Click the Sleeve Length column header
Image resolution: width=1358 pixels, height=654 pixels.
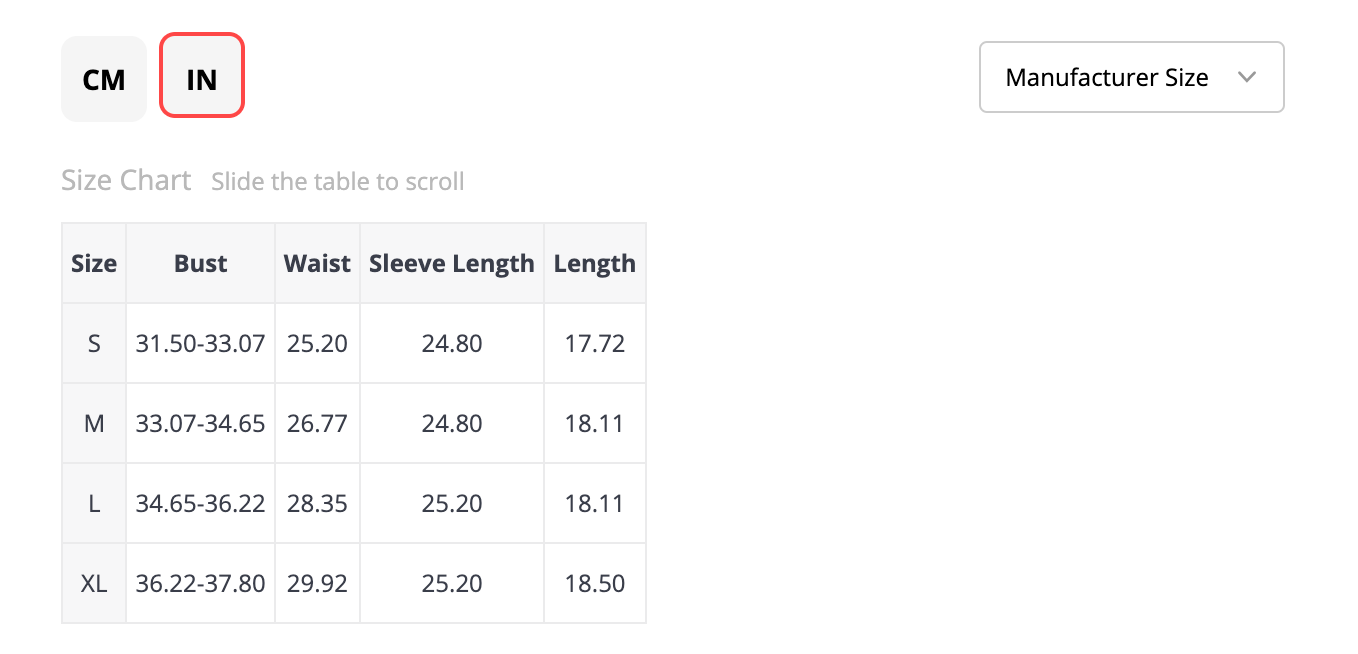[452, 263]
